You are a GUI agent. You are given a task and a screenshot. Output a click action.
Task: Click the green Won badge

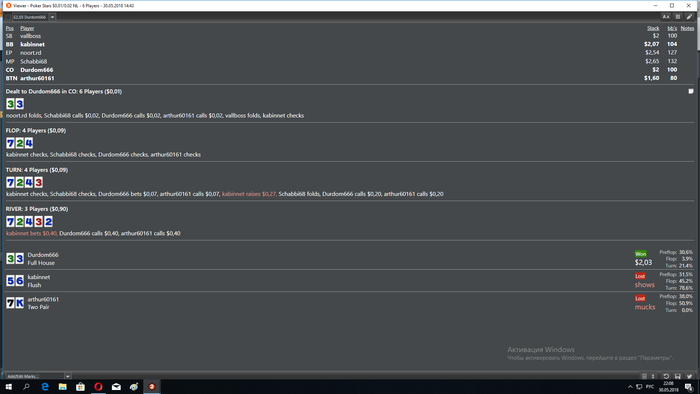[640, 254]
